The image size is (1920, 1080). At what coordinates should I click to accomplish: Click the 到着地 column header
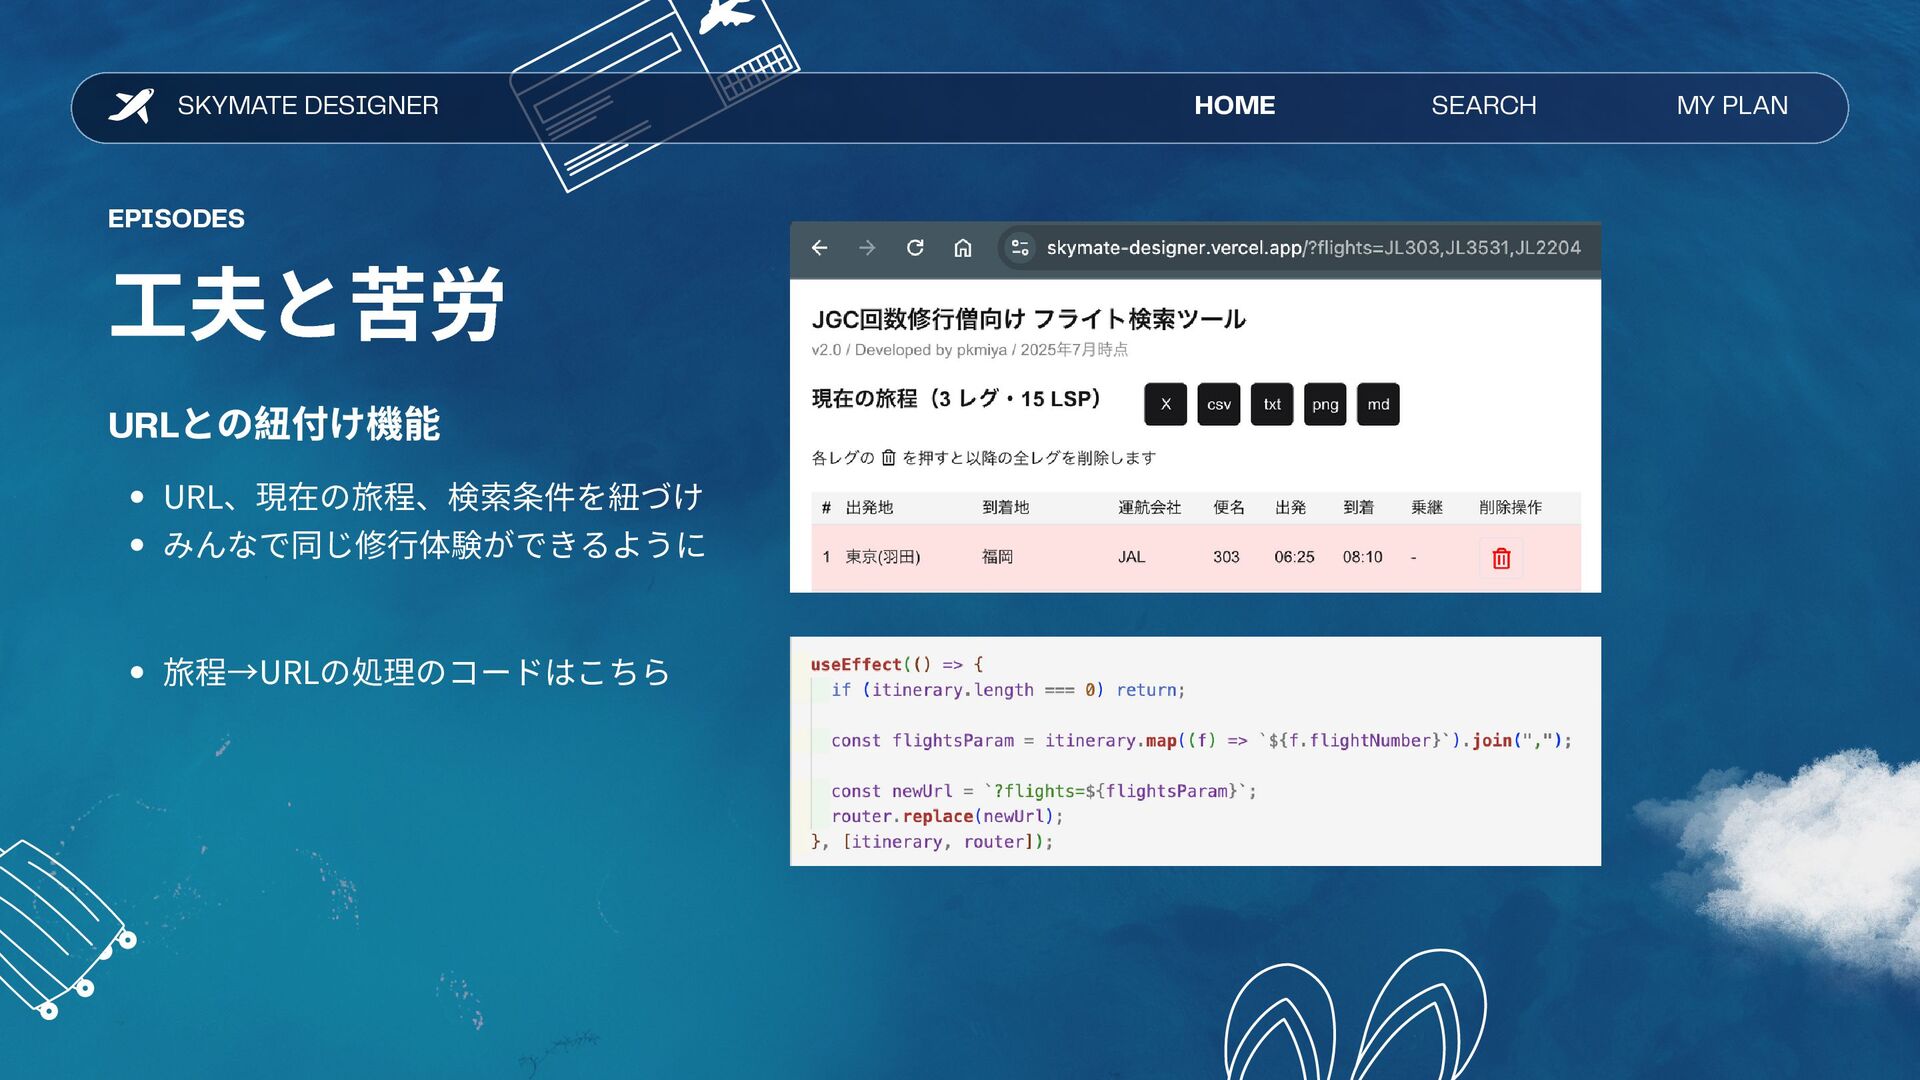coord(1005,507)
